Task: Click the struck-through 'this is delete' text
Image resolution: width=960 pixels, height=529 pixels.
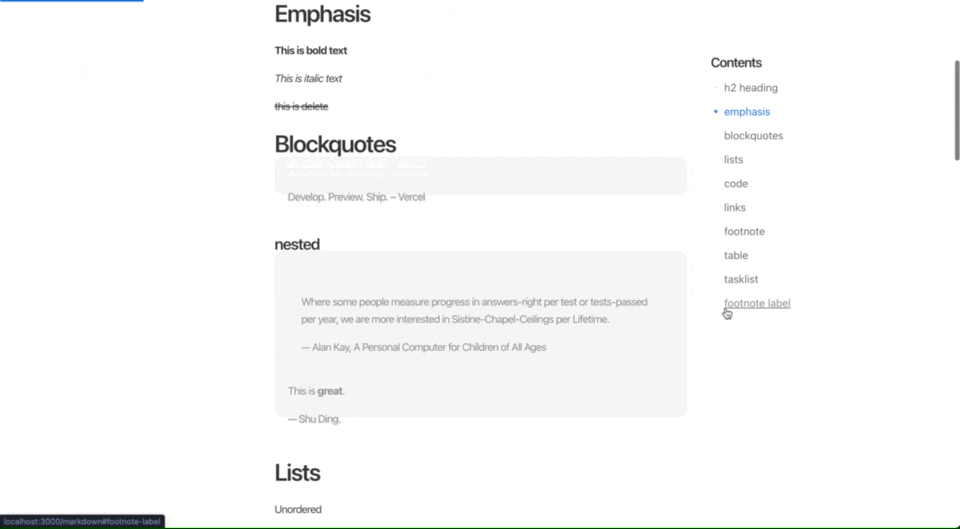Action: (301, 106)
